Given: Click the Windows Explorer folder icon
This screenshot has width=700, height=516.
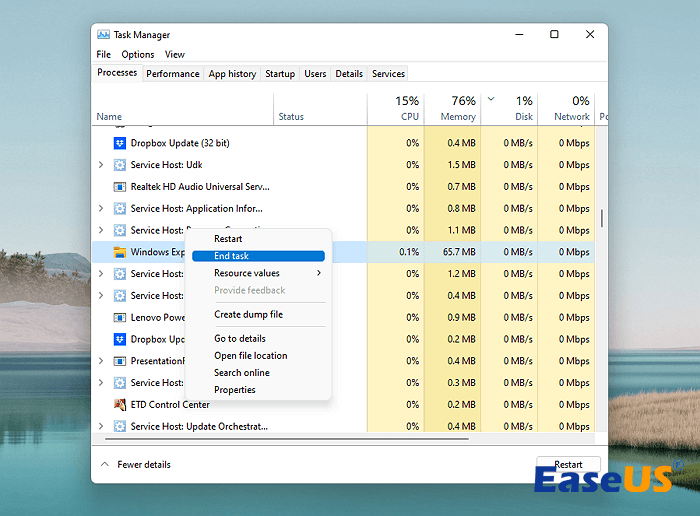Looking at the screenshot, I should tap(120, 252).
